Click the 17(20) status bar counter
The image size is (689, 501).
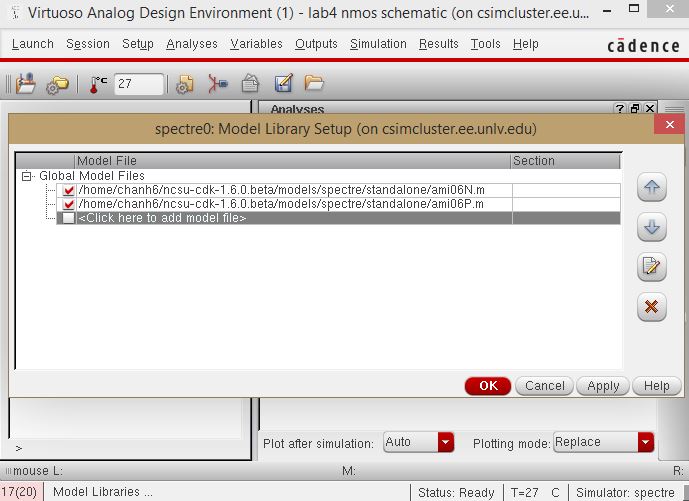click(19, 492)
